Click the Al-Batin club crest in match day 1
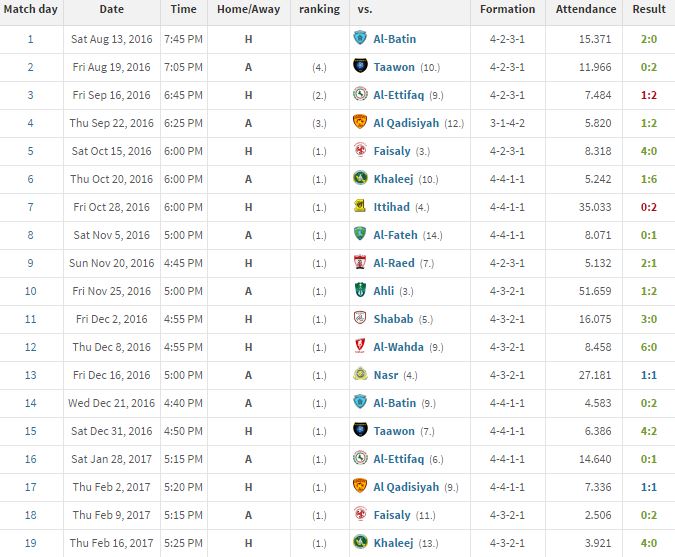 [x=360, y=38]
